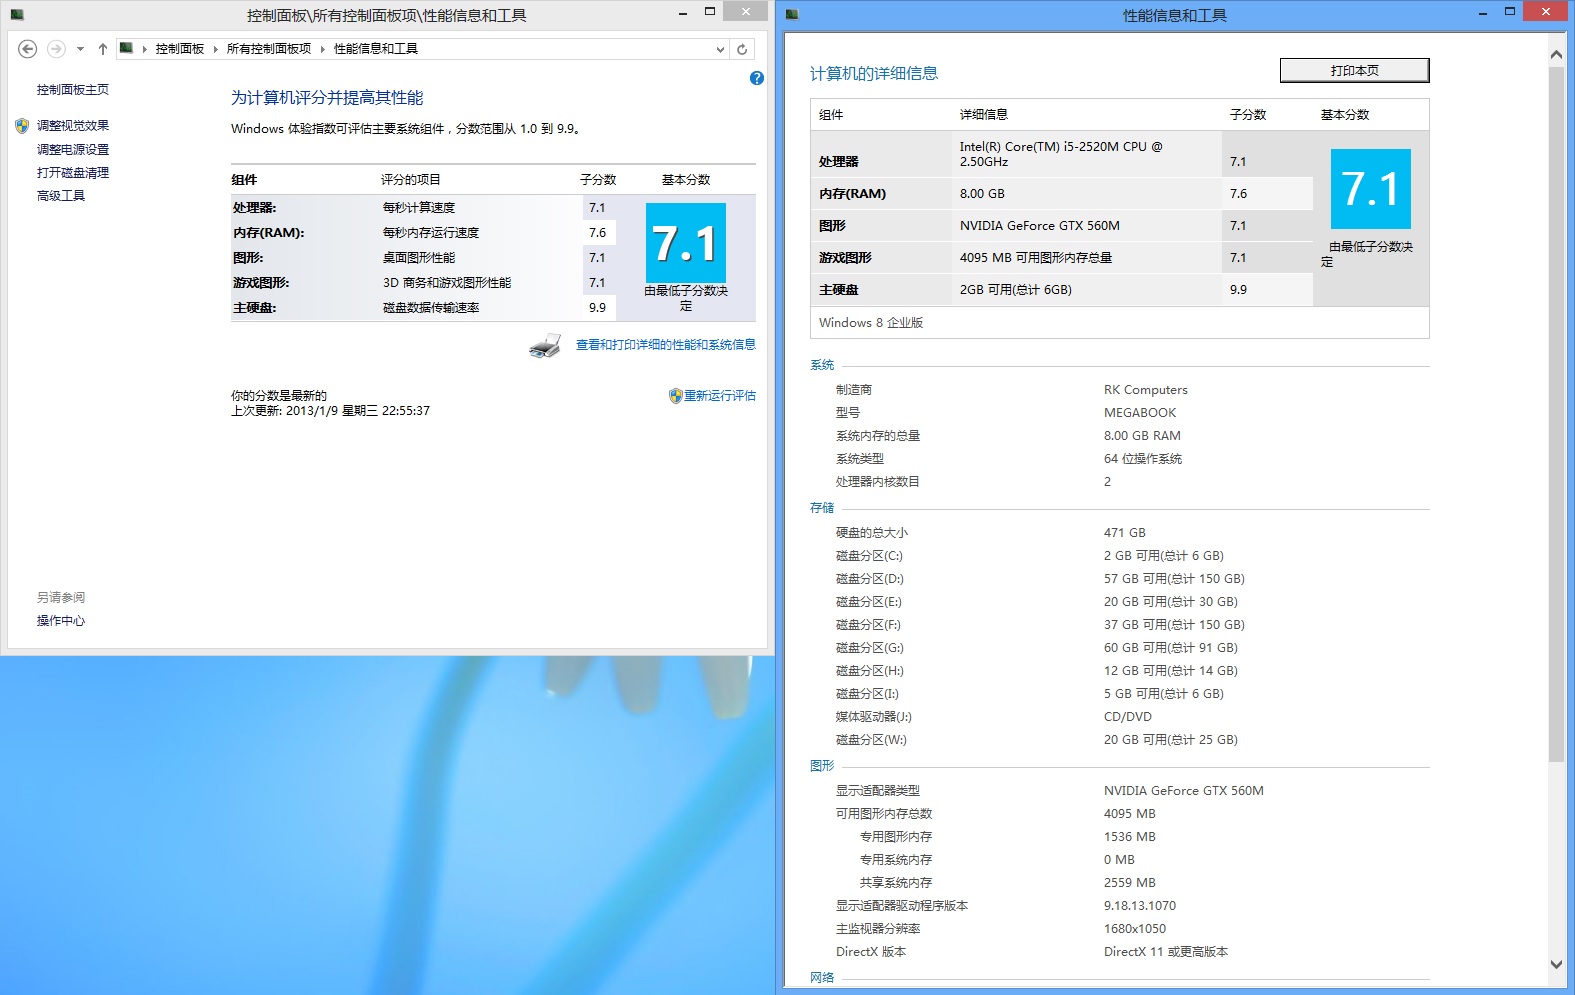Image resolution: width=1575 pixels, height=995 pixels.
Task: Click 上次更新 date text
Action: [x=331, y=411]
